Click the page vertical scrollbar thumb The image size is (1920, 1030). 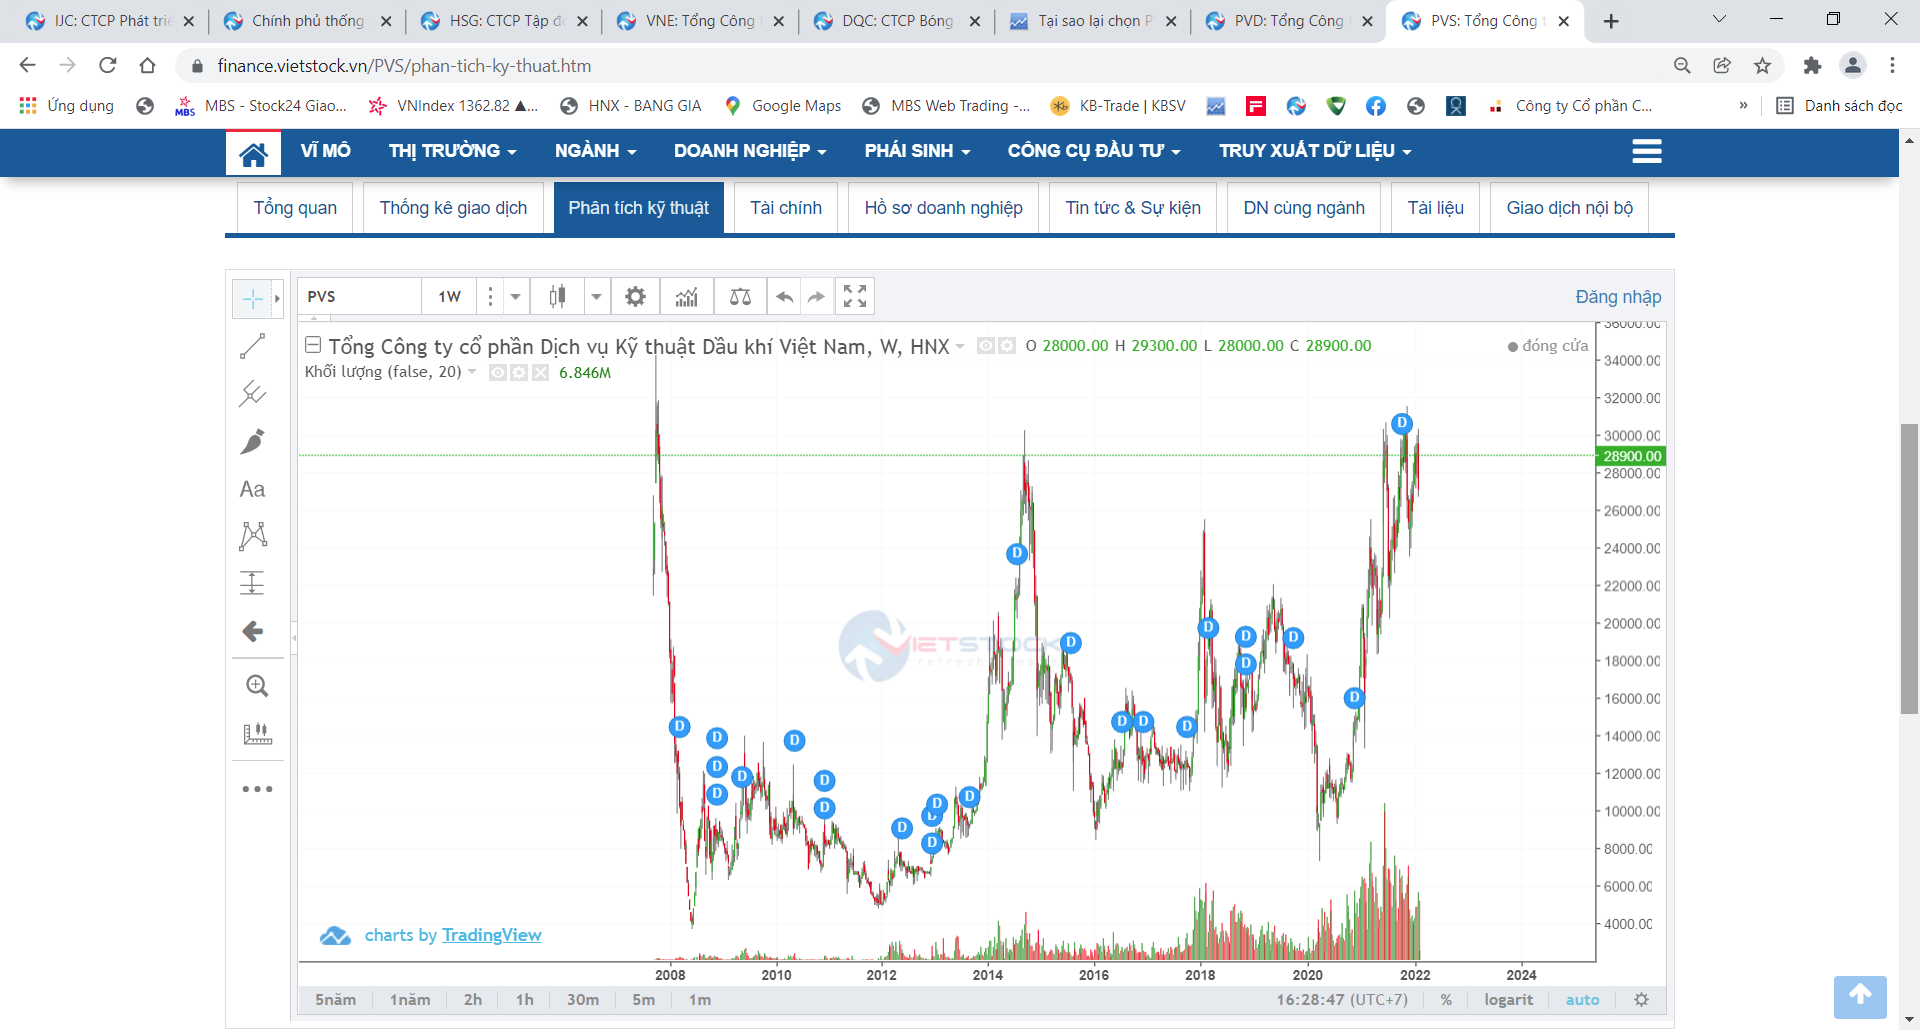(1909, 568)
